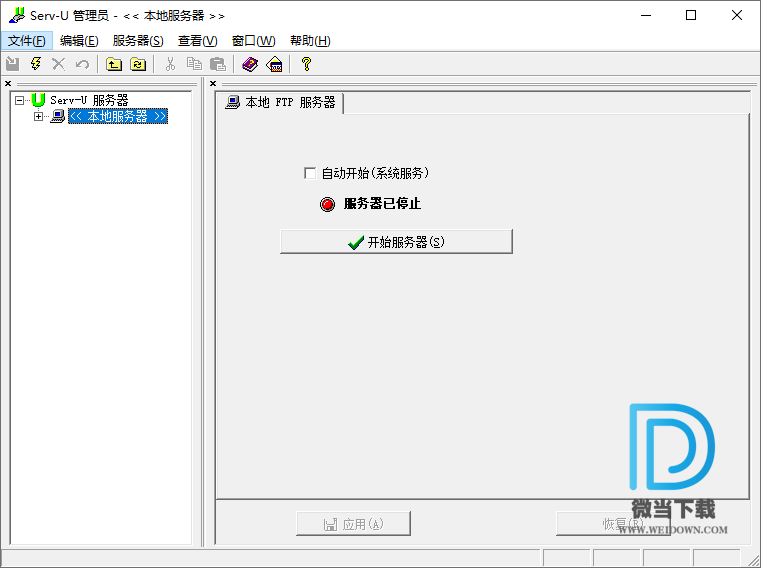Click the delete X toolbar icon

tap(59, 64)
